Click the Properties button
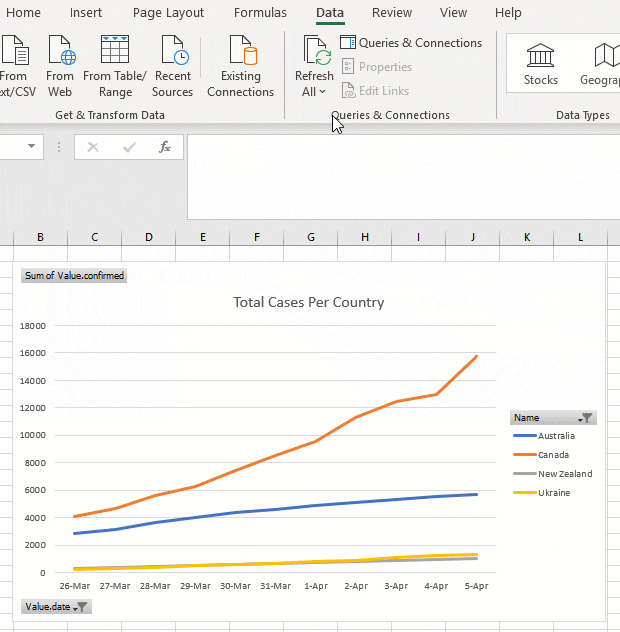Screen dimensions: 620x632 click(x=377, y=67)
